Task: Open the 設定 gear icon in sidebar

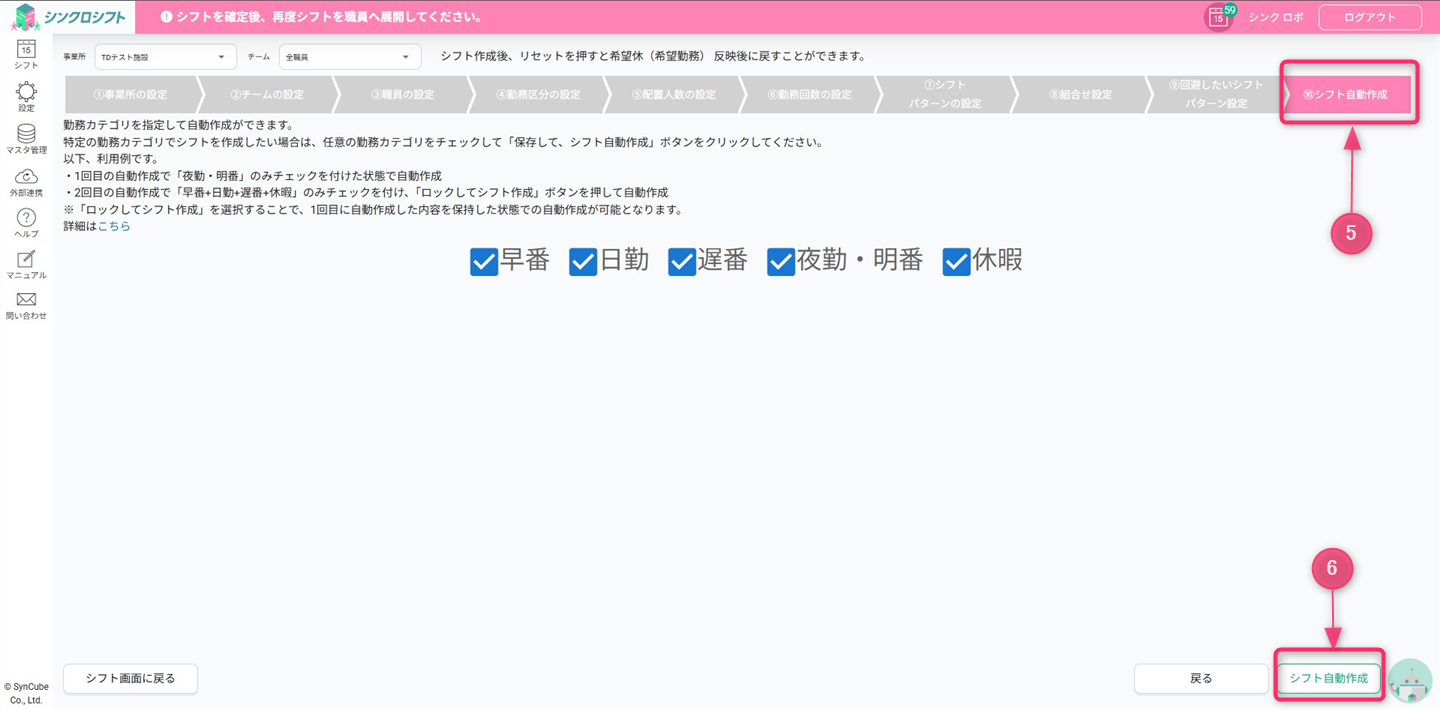Action: click(x=26, y=95)
